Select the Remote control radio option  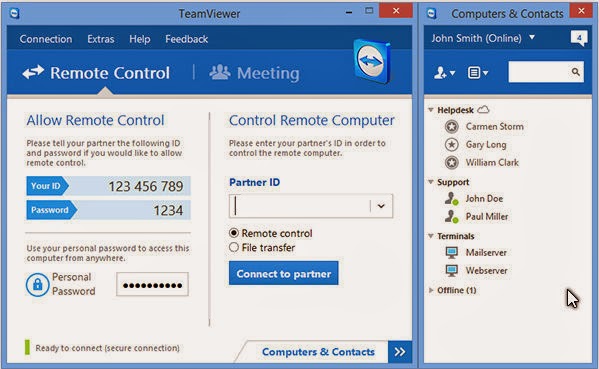point(234,233)
